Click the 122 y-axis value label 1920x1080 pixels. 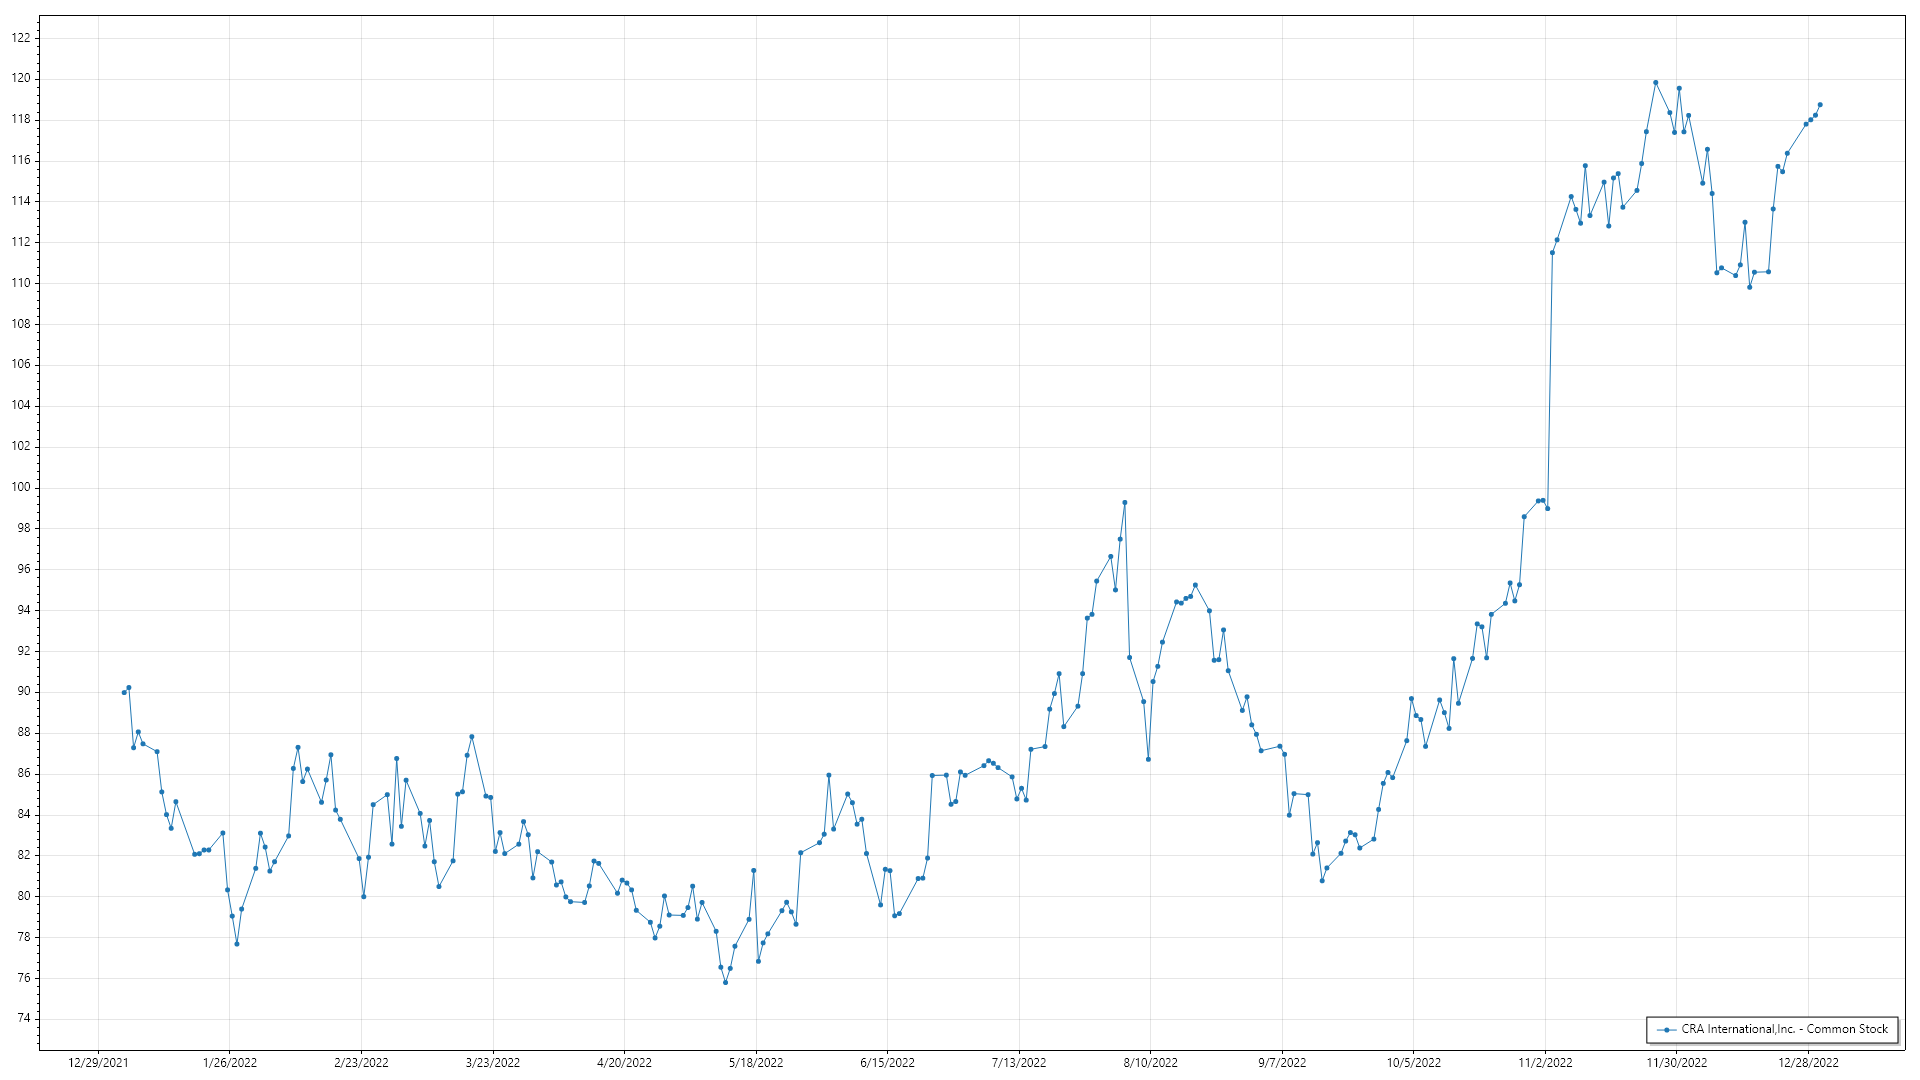[21, 38]
